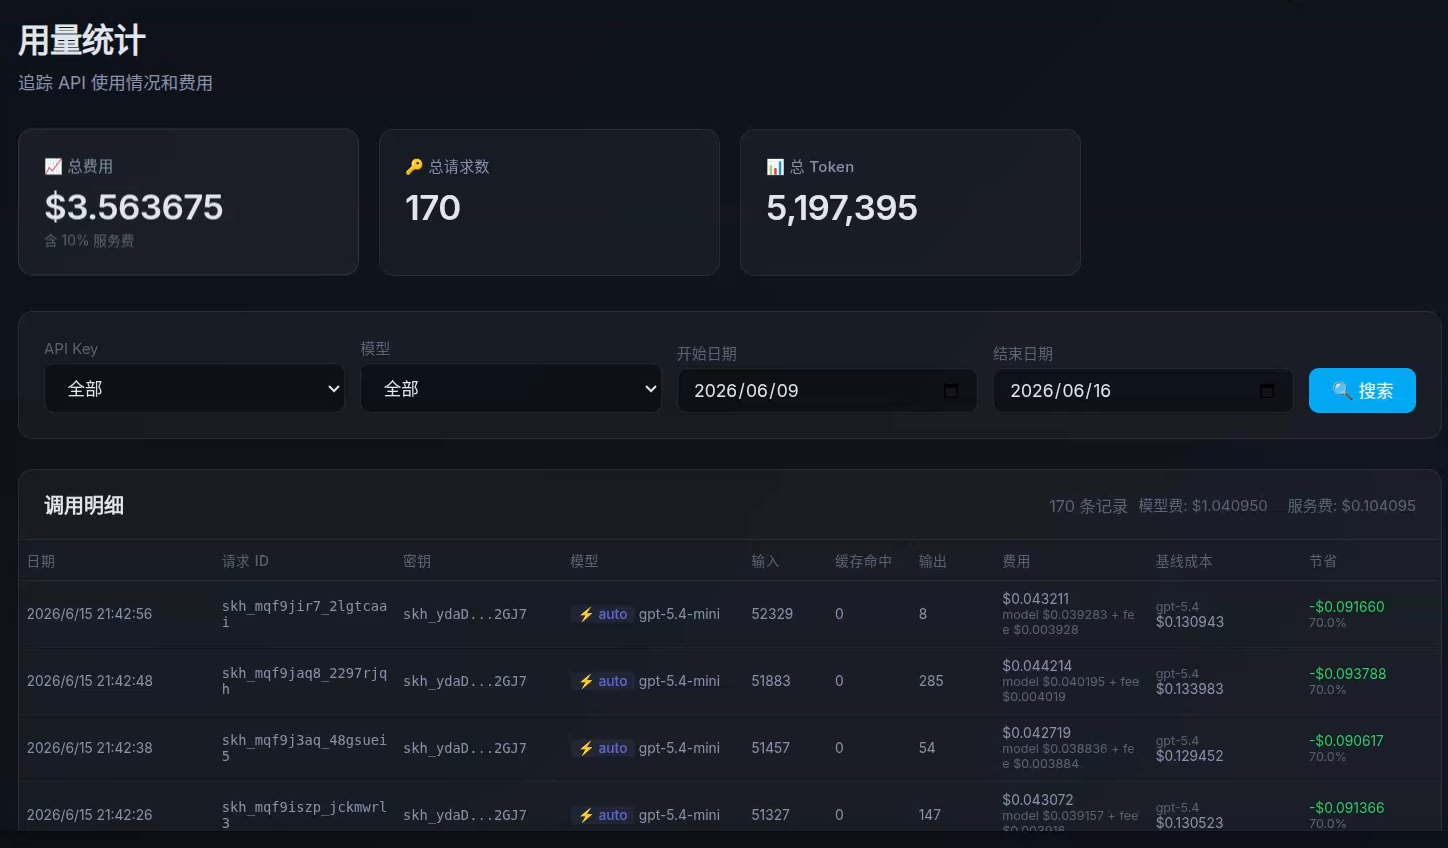Click input value 51883
The height and width of the screenshot is (848, 1448).
click(771, 681)
